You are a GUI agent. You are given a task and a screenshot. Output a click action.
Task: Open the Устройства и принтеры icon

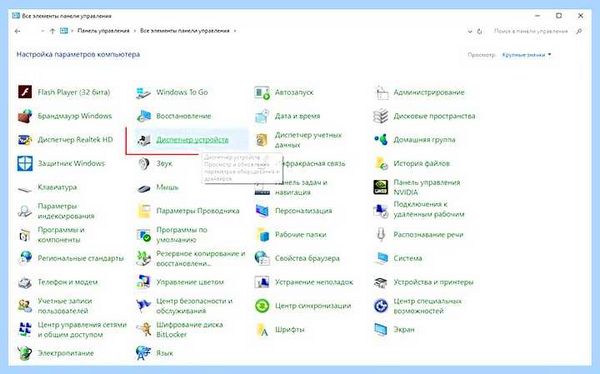(x=381, y=283)
